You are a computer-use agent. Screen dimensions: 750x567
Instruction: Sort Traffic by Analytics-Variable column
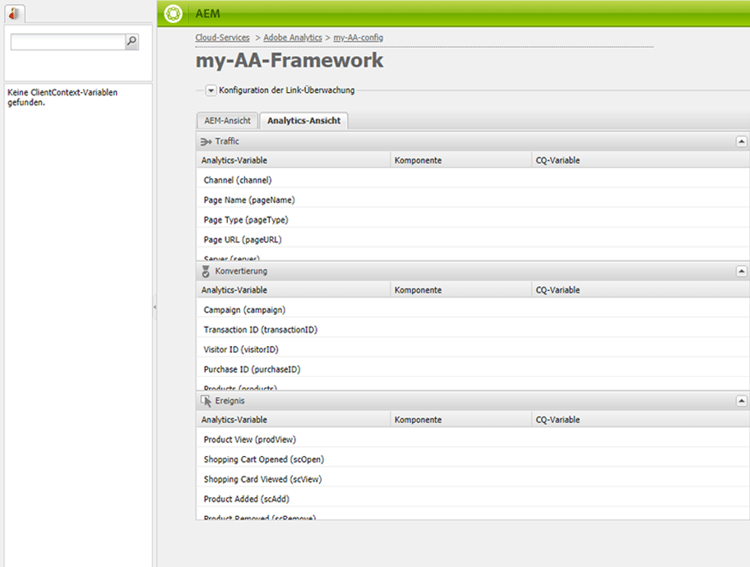[x=293, y=160]
